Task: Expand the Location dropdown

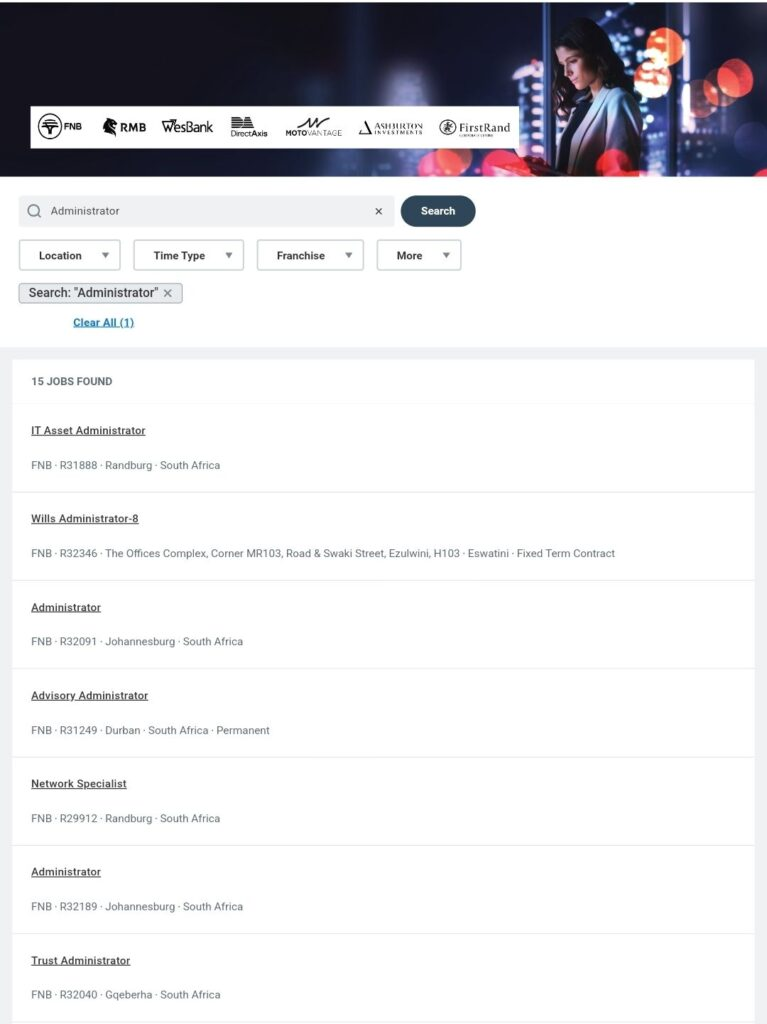Action: coord(70,255)
